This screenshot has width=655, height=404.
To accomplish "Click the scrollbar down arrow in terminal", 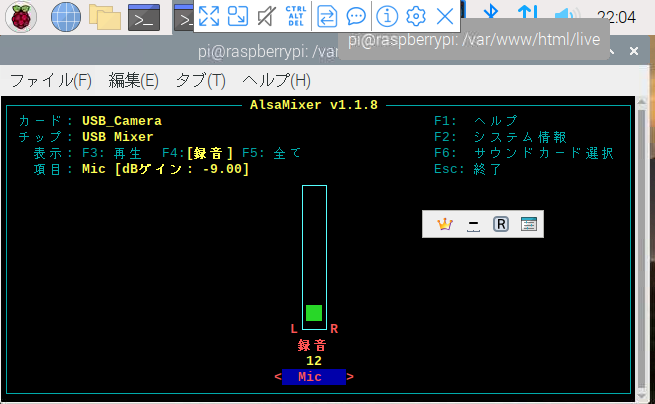I will point(642,395).
